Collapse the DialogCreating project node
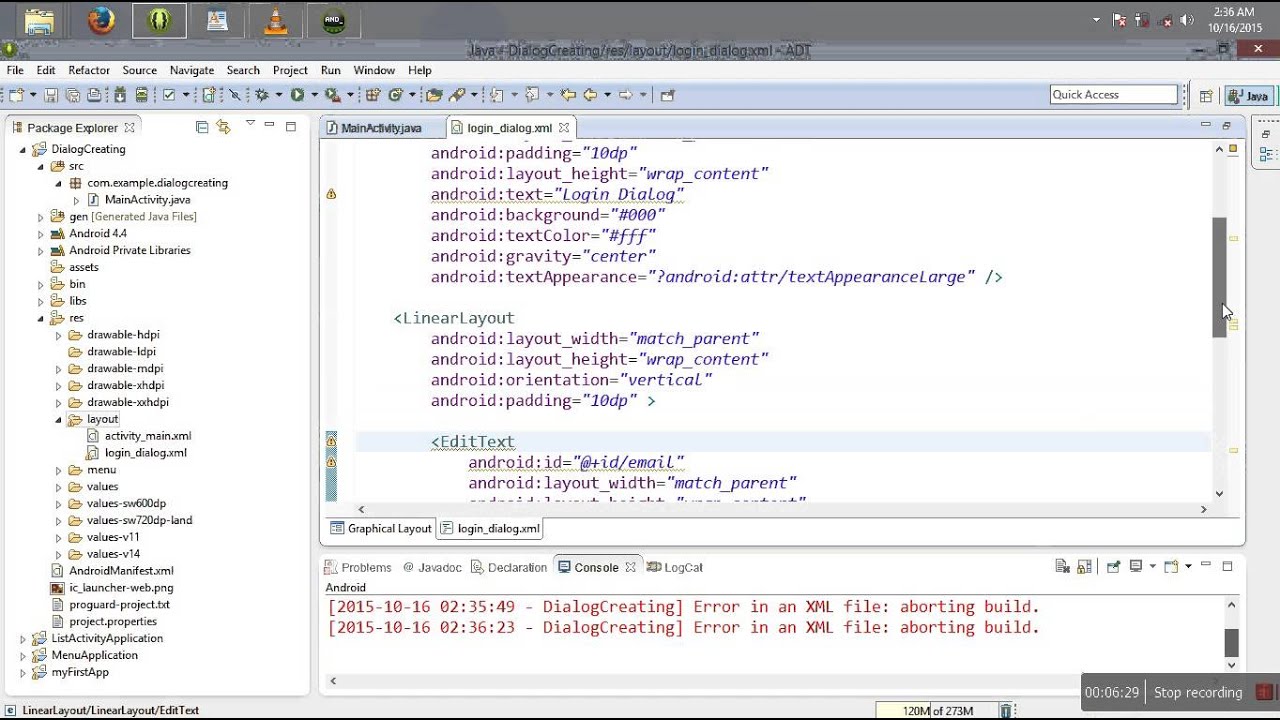The width and height of the screenshot is (1280, 720). 23,149
